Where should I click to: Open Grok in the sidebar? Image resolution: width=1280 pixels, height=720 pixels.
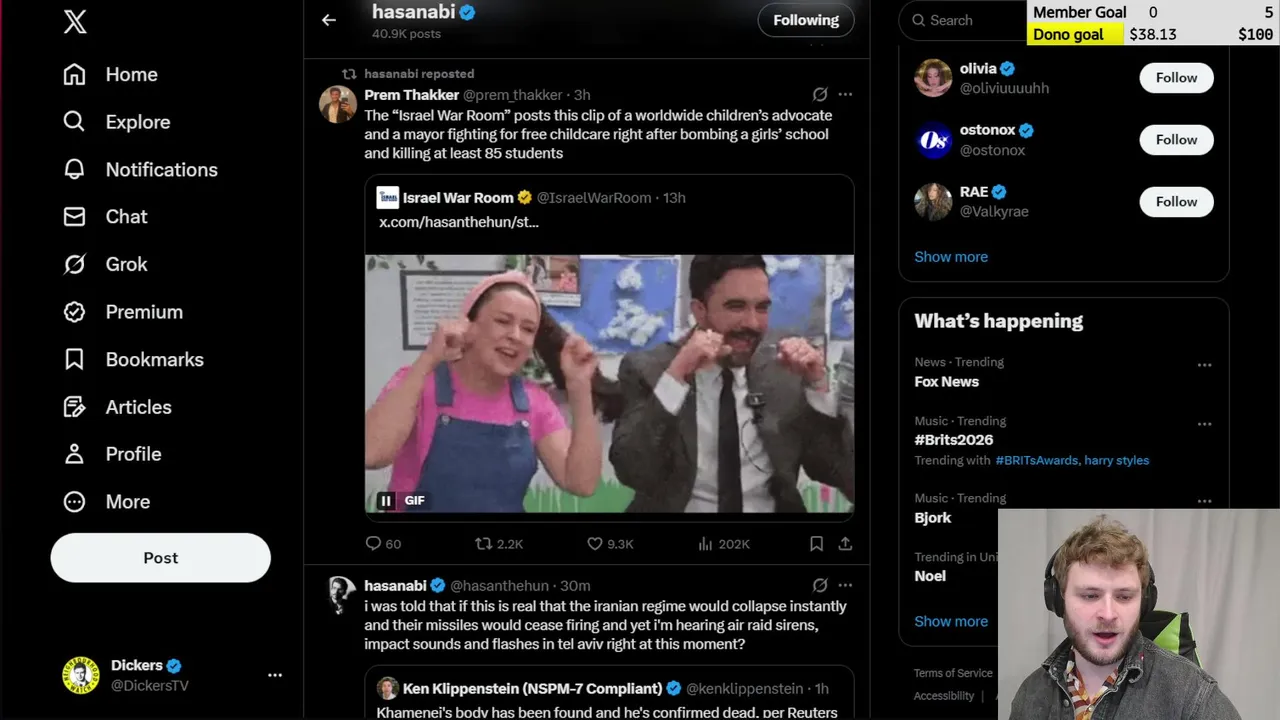[105, 264]
